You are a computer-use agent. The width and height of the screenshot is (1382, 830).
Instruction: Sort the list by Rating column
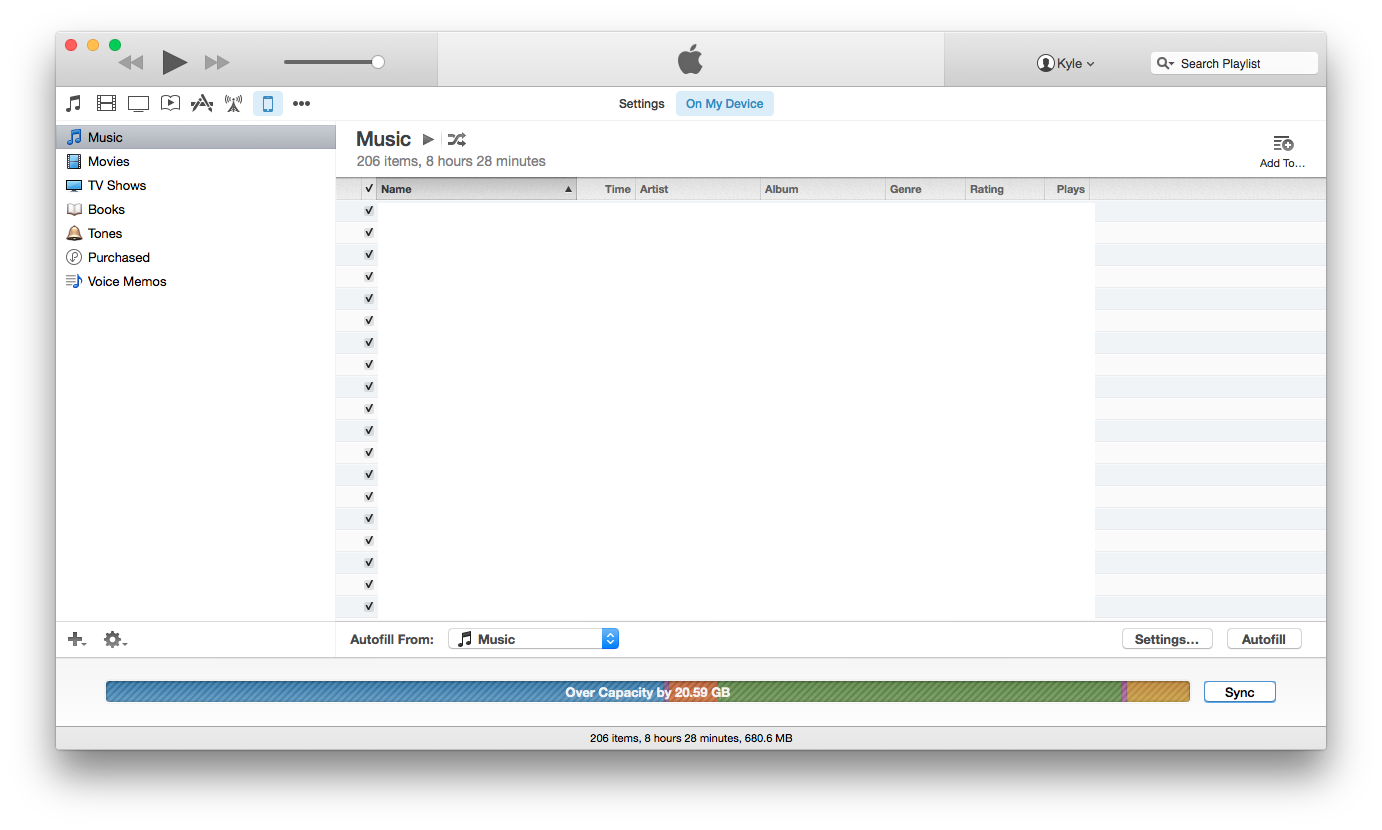[x=1005, y=189]
